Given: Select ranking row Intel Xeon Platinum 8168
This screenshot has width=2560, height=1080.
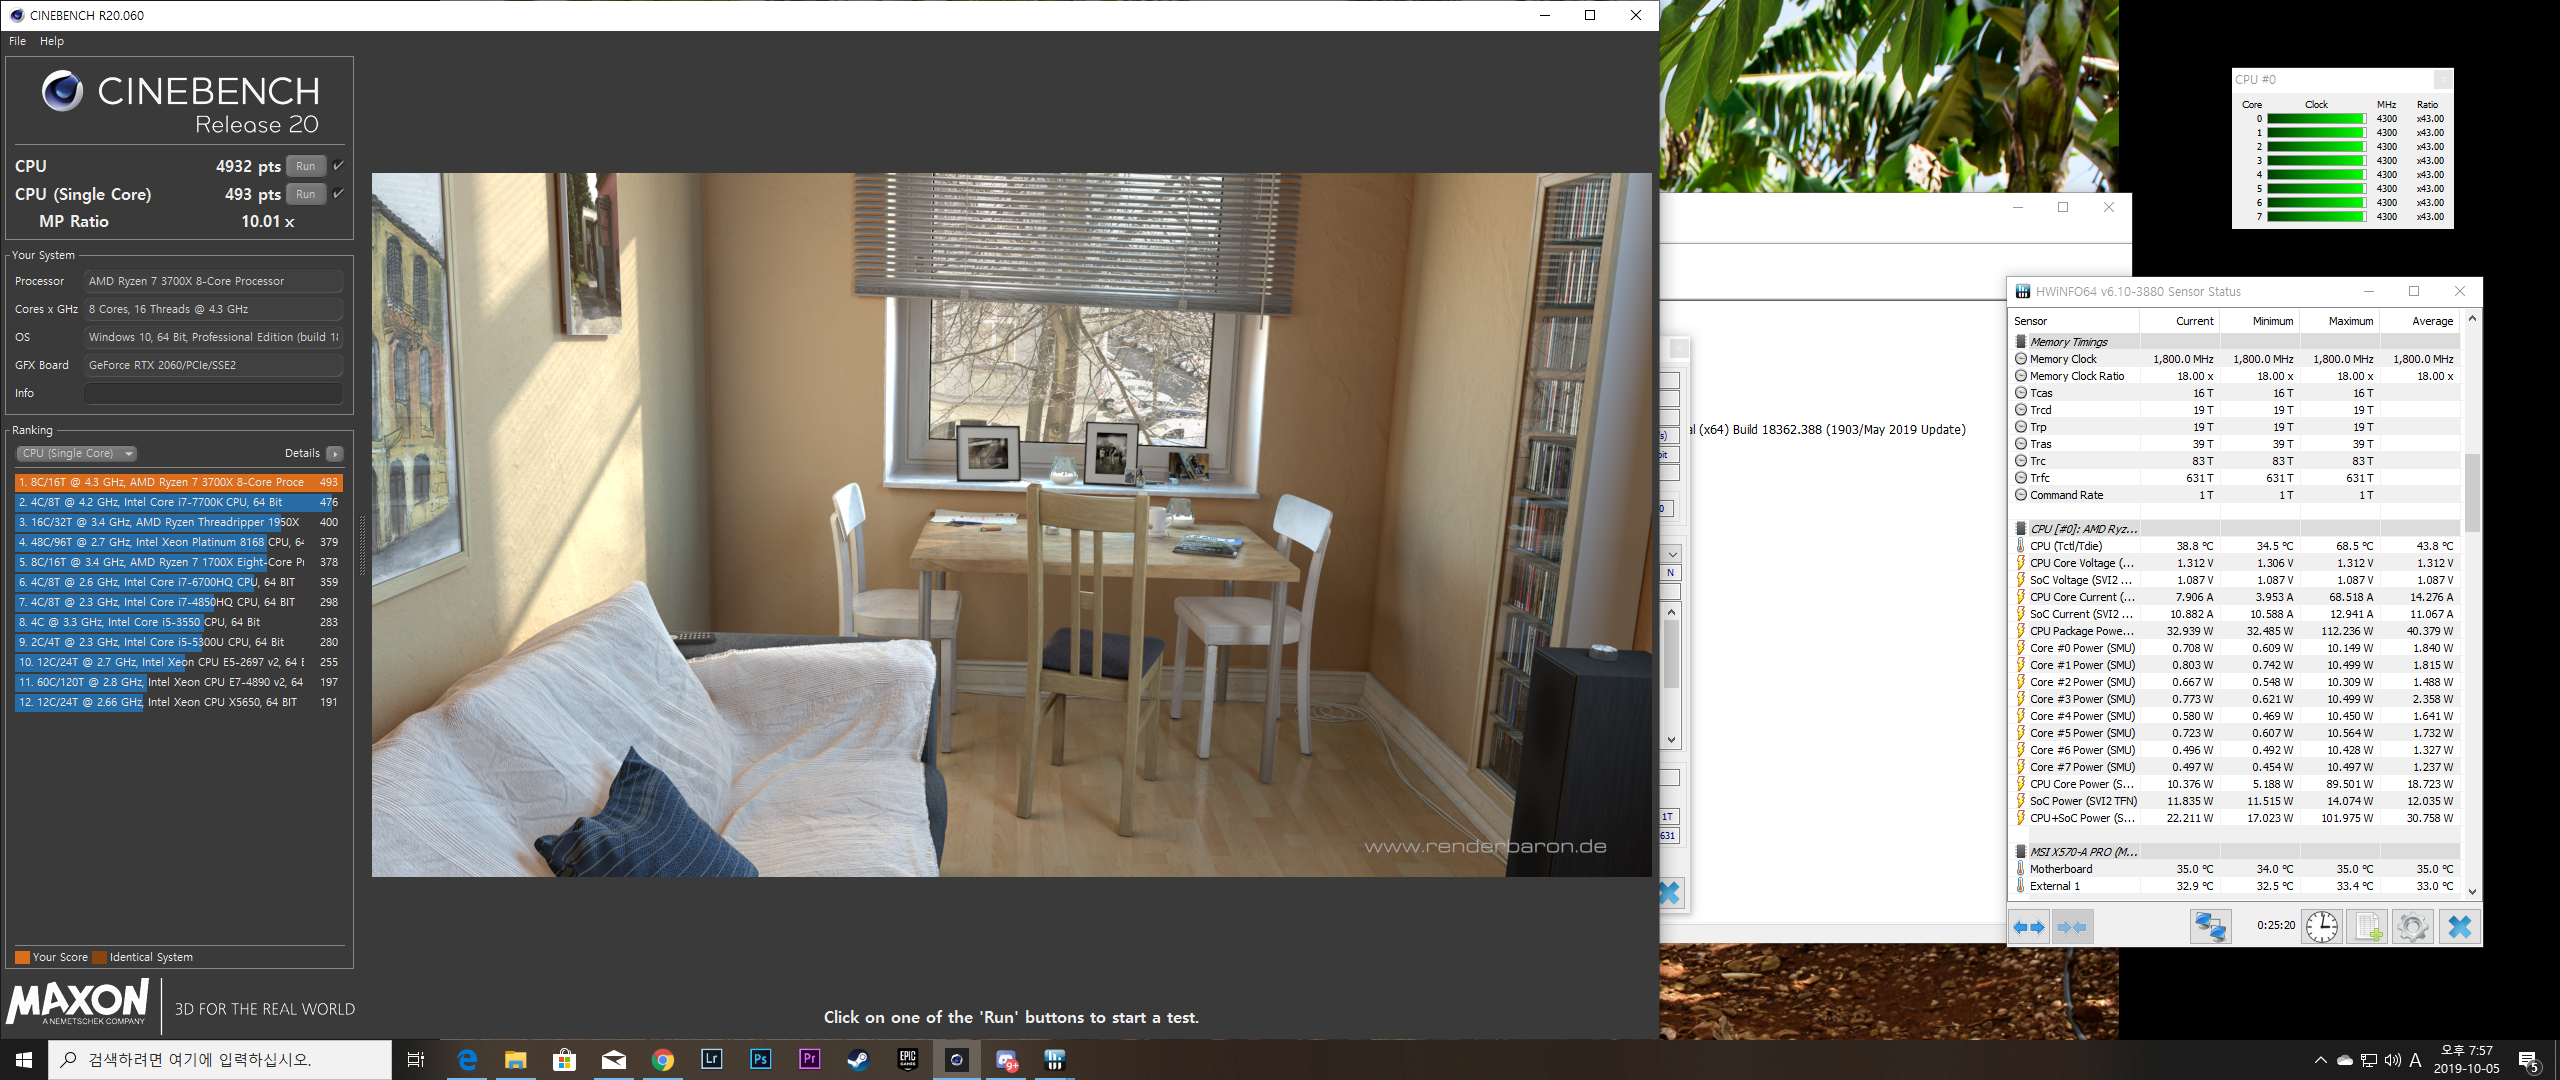Looking at the screenshot, I should pos(179,542).
